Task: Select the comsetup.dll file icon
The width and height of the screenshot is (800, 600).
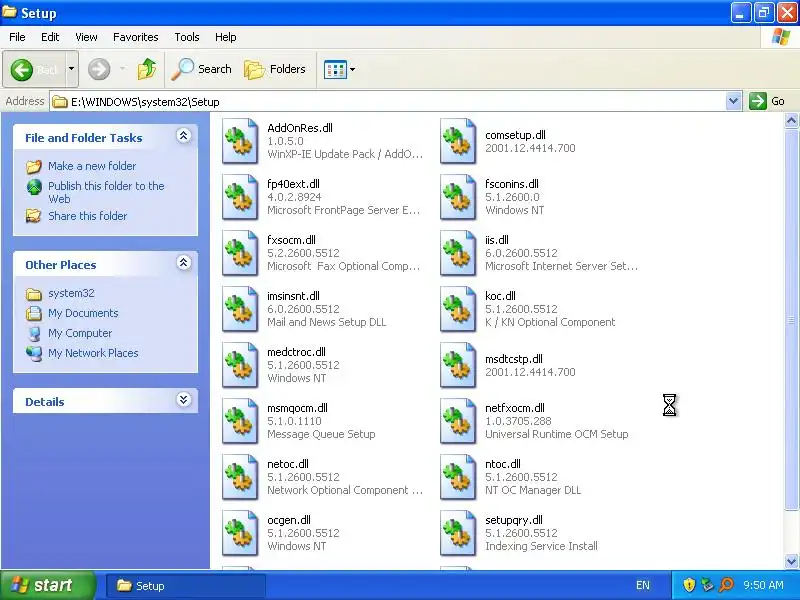Action: [x=458, y=141]
